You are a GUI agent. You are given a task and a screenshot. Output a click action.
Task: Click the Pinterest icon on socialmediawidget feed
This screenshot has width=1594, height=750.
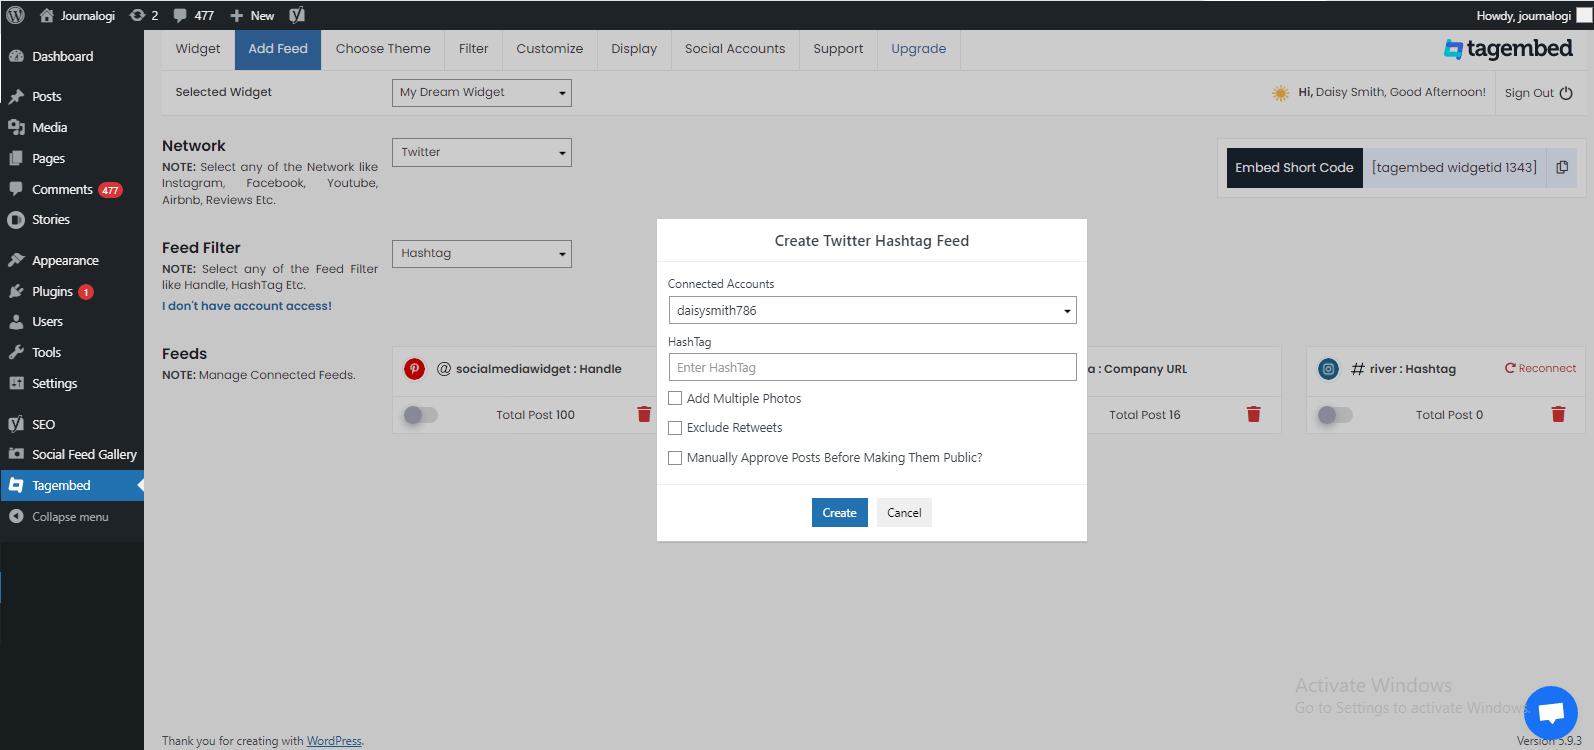pyautogui.click(x=414, y=369)
